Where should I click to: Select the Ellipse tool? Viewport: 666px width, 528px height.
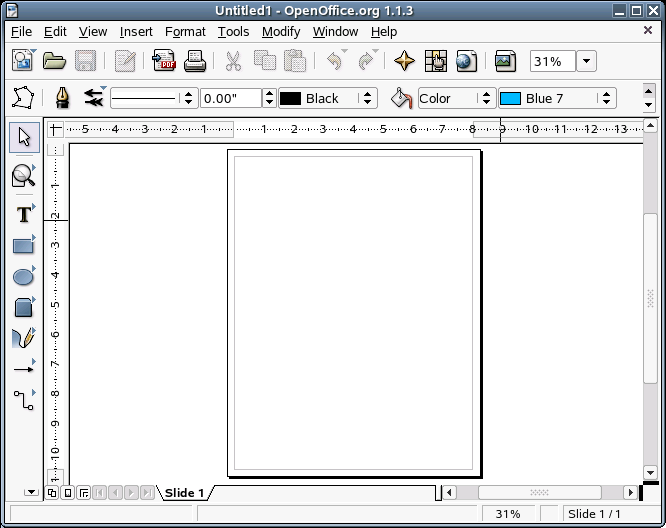click(23, 277)
